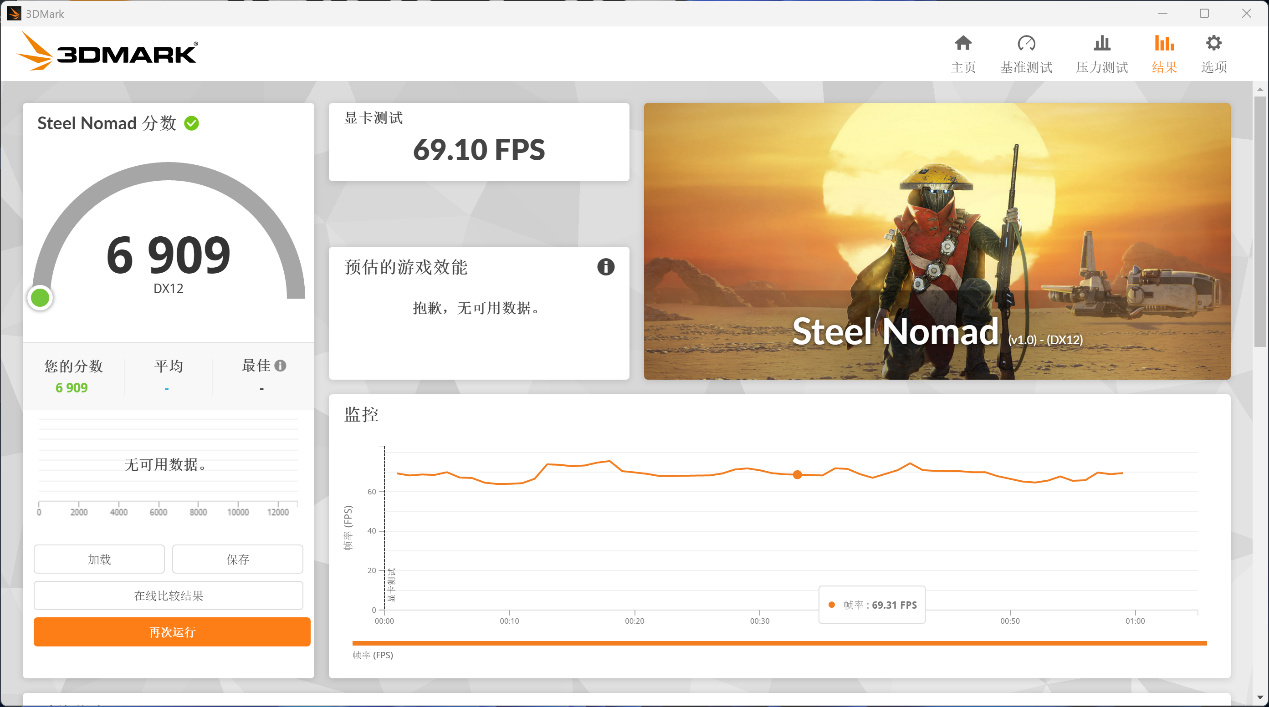Select the 结果 results icon
This screenshot has width=1269, height=707.
click(x=1163, y=52)
